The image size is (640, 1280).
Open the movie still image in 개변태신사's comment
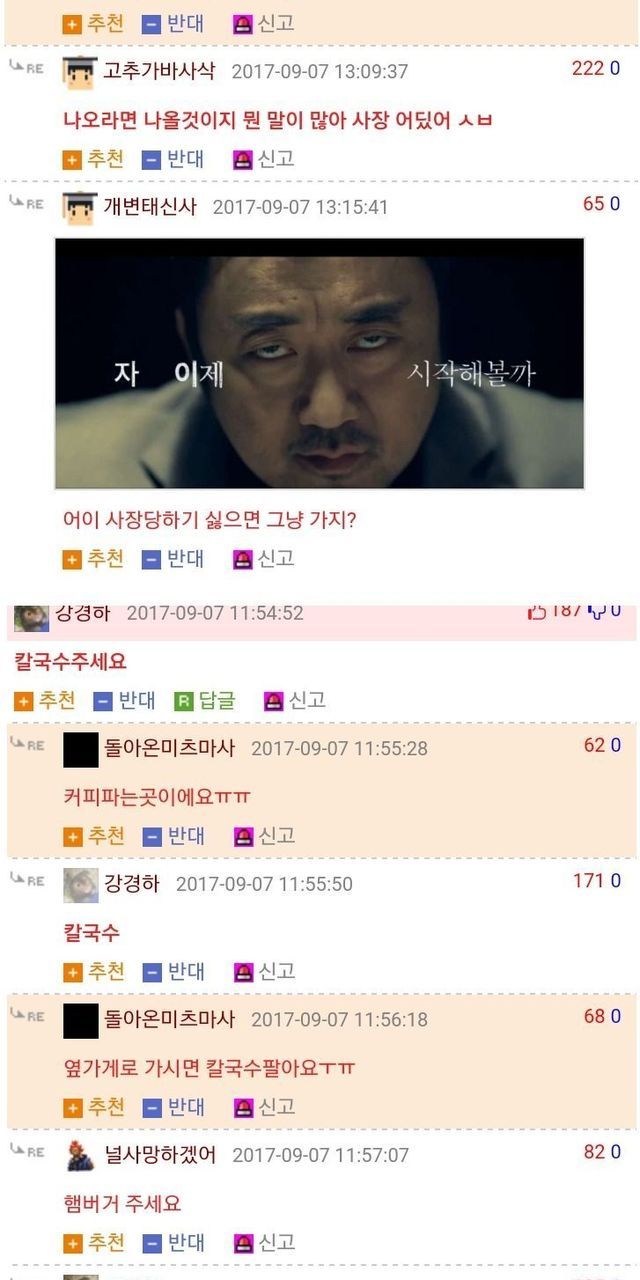[x=319, y=363]
